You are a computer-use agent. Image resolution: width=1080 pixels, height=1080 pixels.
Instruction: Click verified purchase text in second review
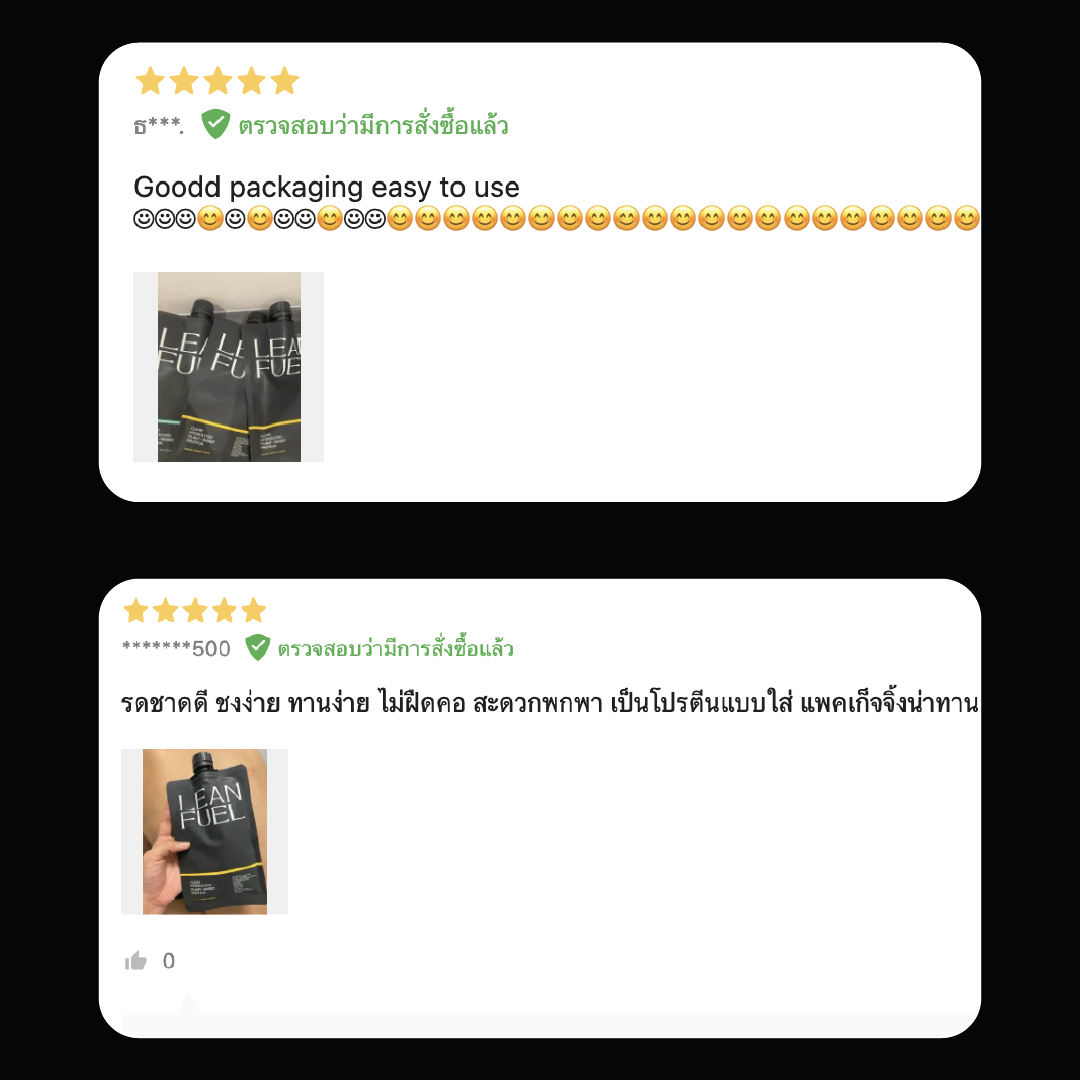coord(395,647)
